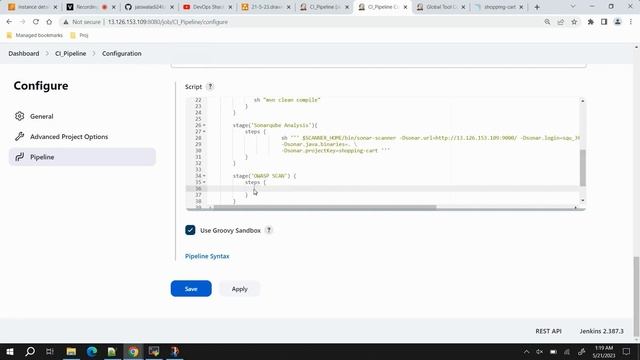The height and width of the screenshot is (360, 640).
Task: Show hidden system tray icons
Action: pyautogui.click(x=527, y=352)
